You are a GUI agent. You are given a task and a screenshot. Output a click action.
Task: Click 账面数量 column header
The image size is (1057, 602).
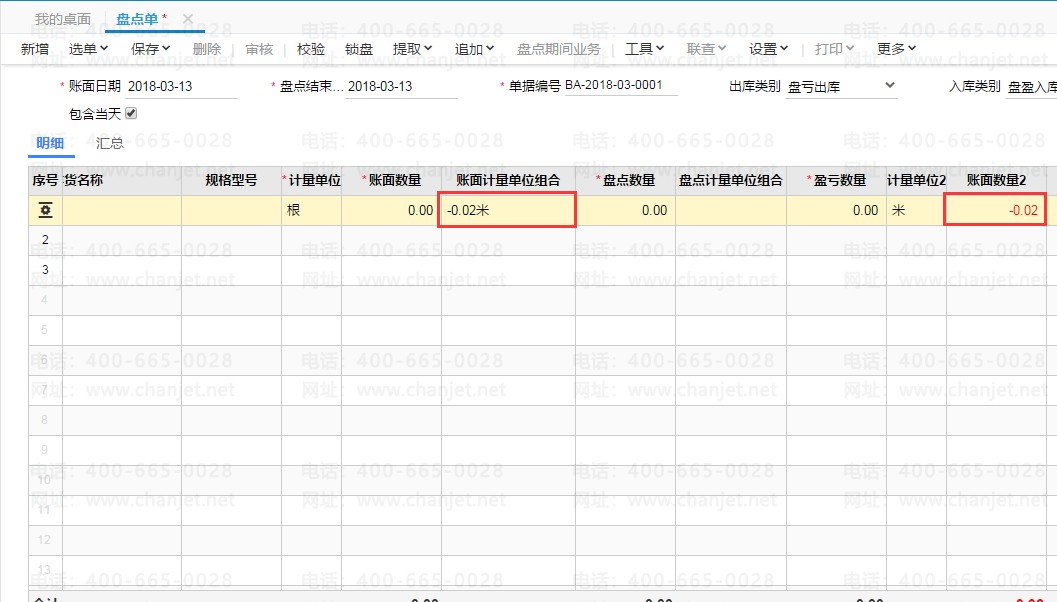392,180
